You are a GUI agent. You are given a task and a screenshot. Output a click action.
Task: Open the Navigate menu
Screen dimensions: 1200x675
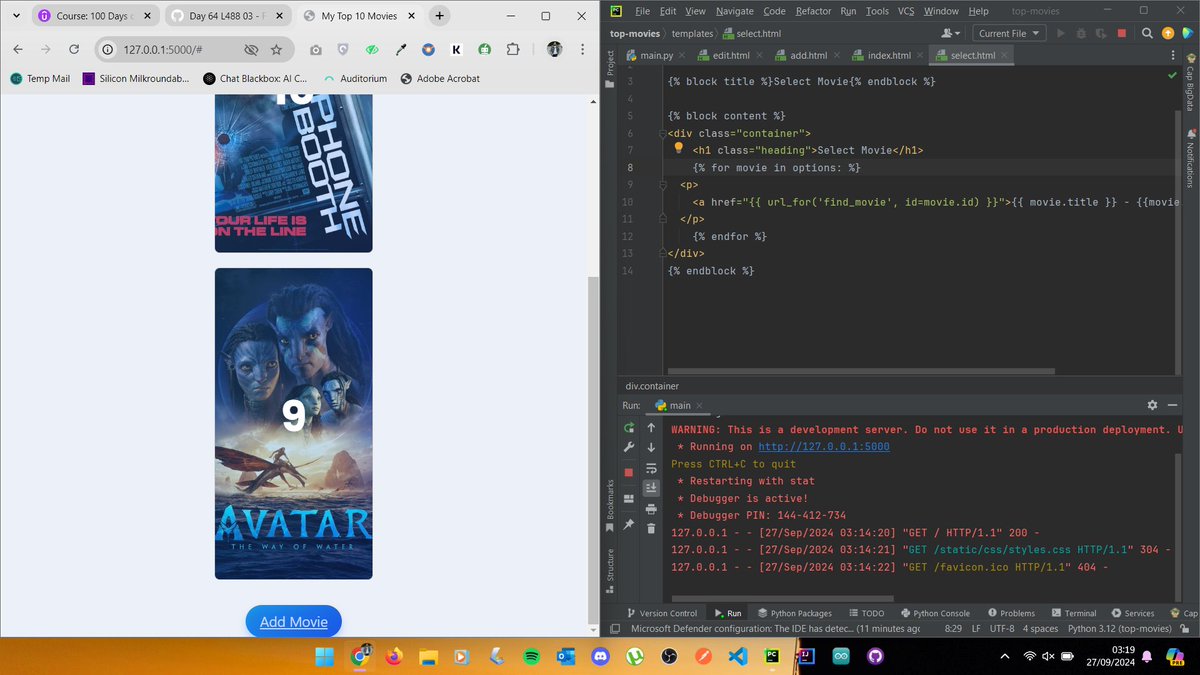(x=734, y=11)
